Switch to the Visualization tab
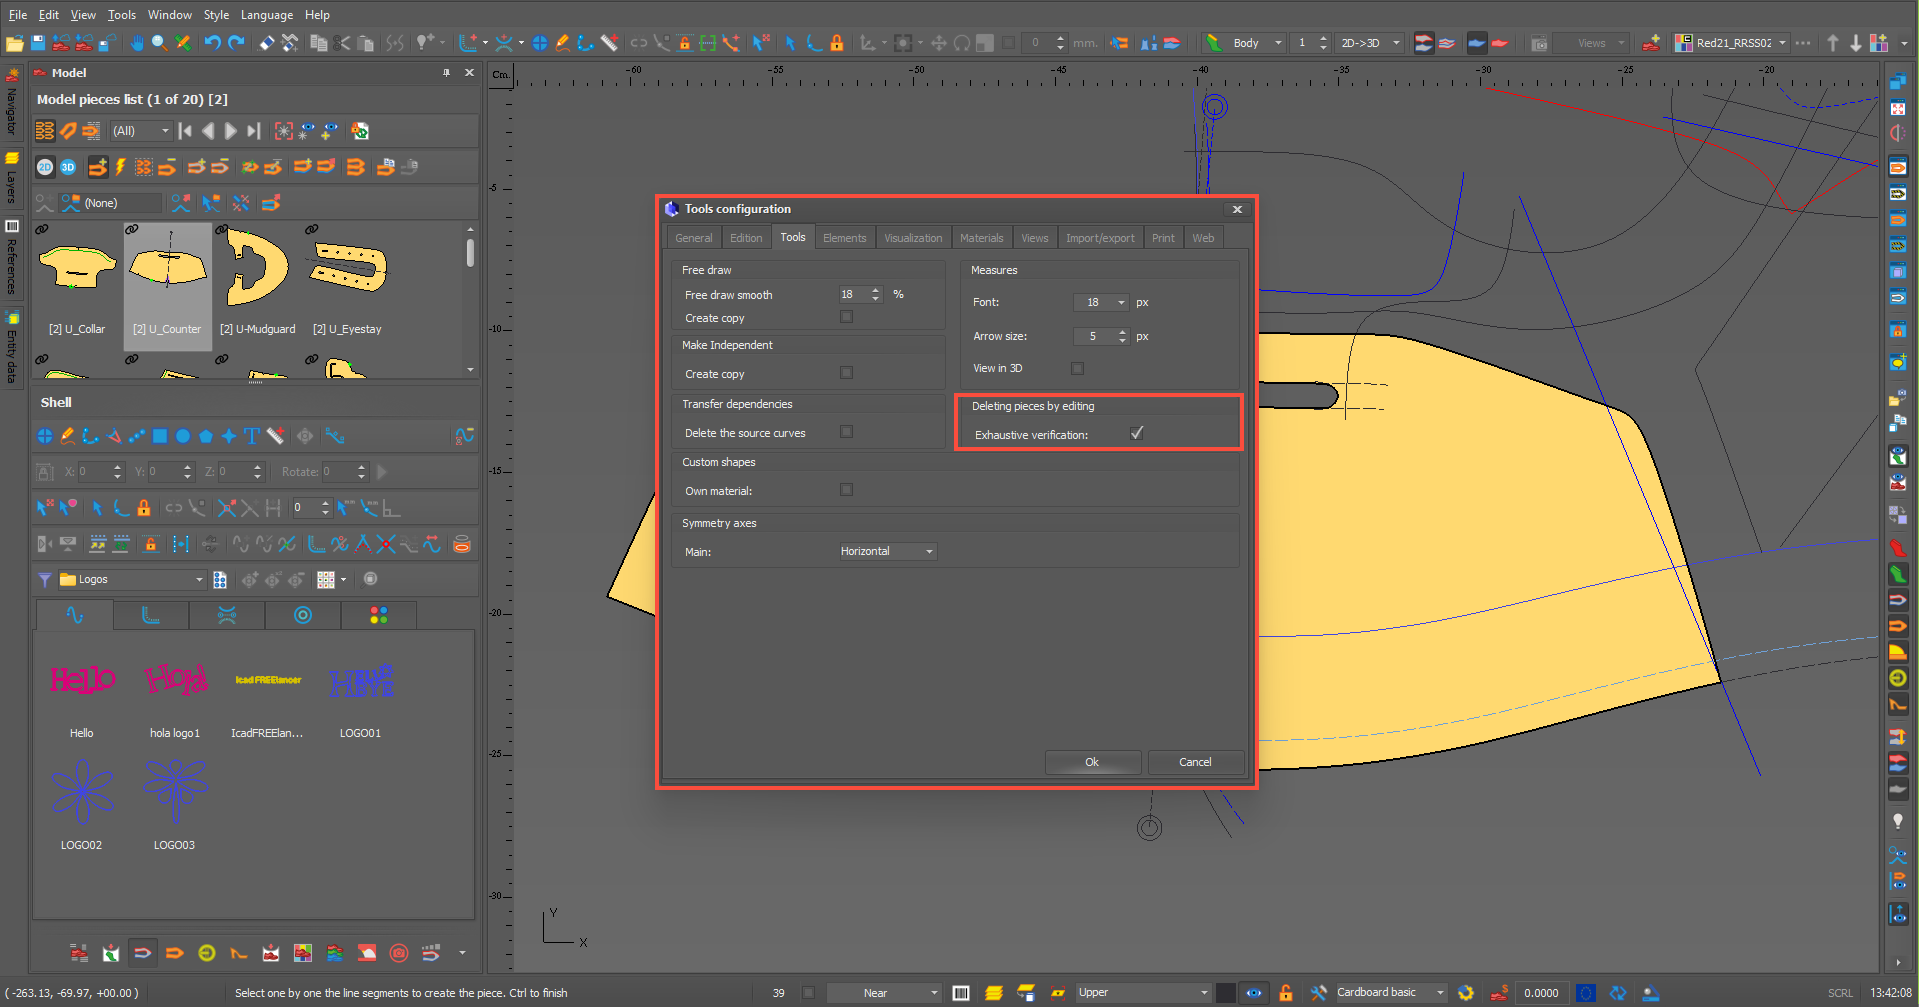 coord(912,238)
